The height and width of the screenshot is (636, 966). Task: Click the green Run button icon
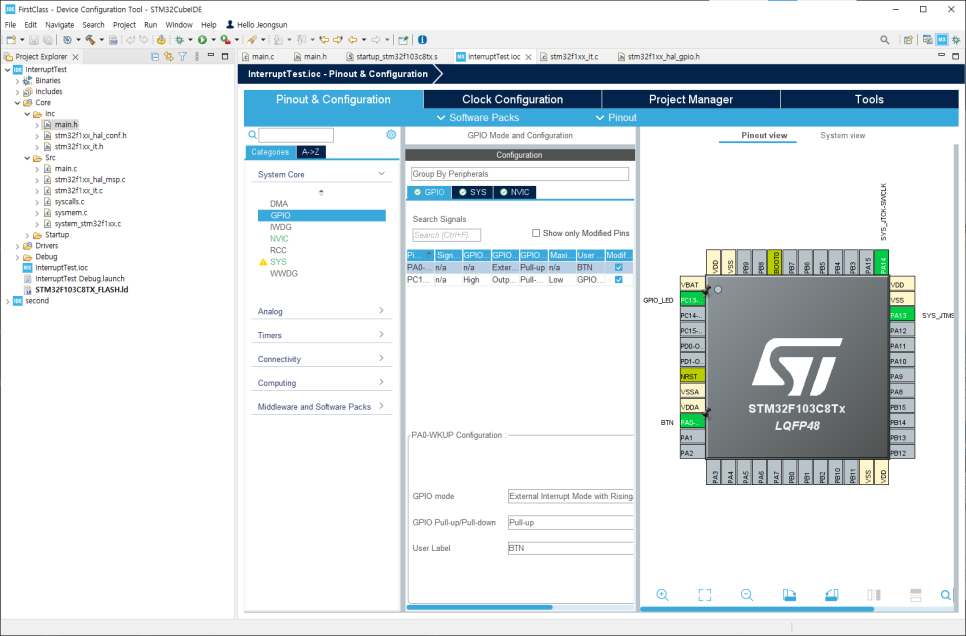(x=202, y=39)
